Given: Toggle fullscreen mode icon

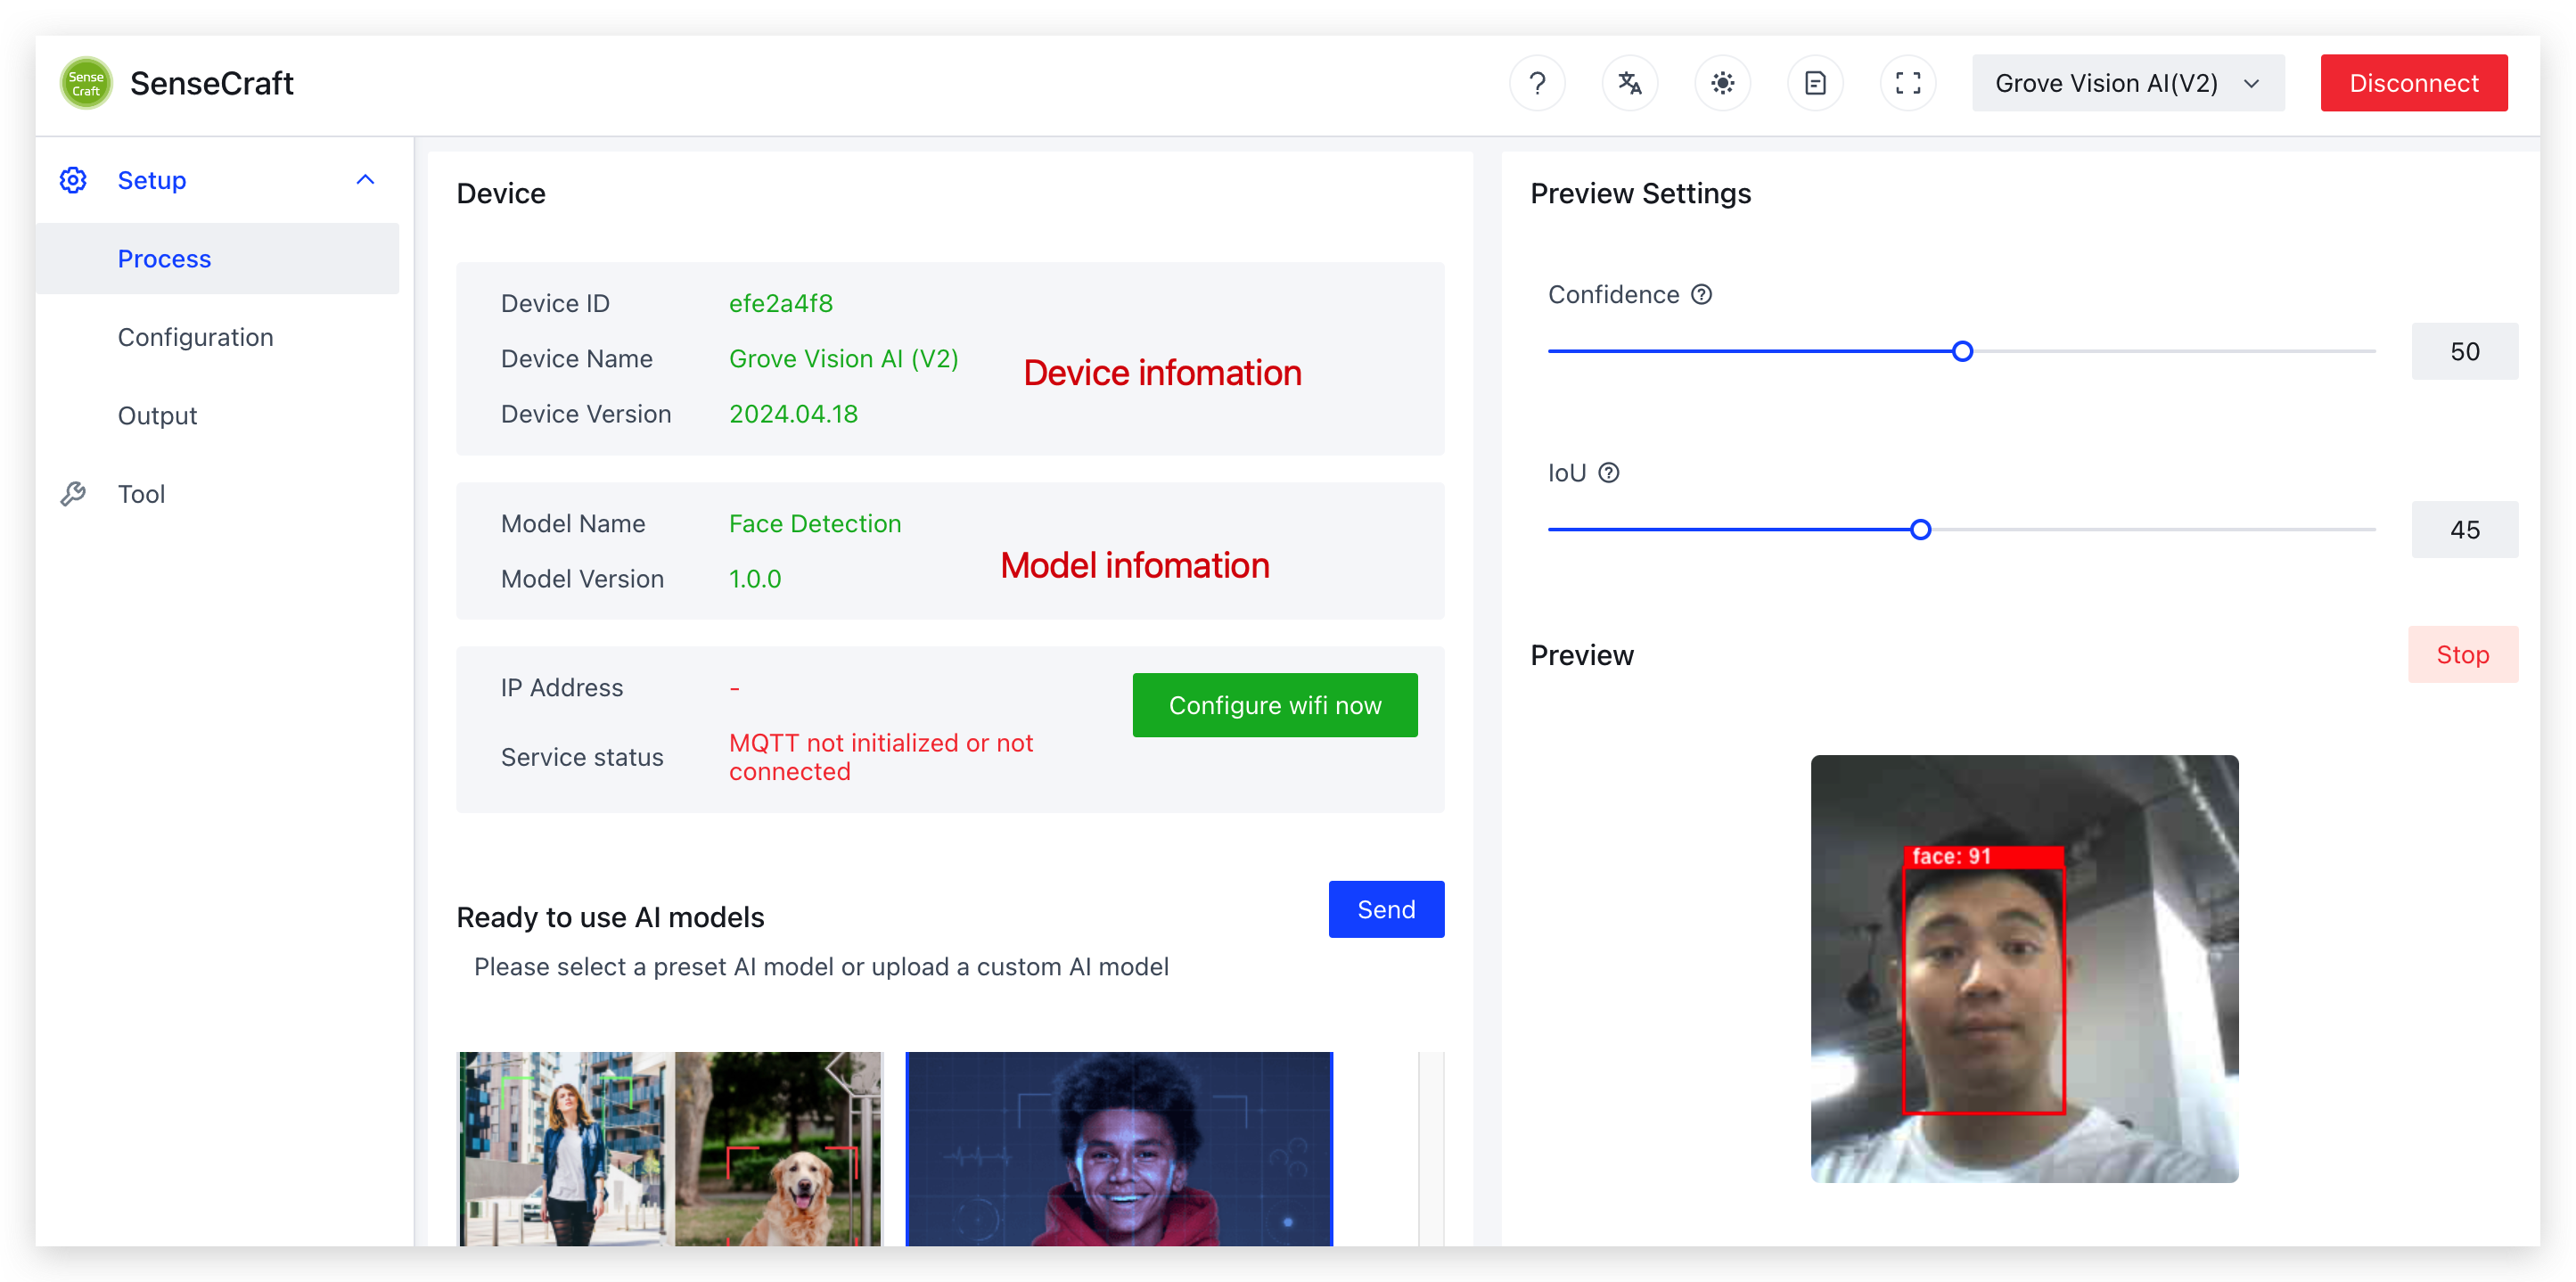Looking at the screenshot, I should click(1908, 83).
